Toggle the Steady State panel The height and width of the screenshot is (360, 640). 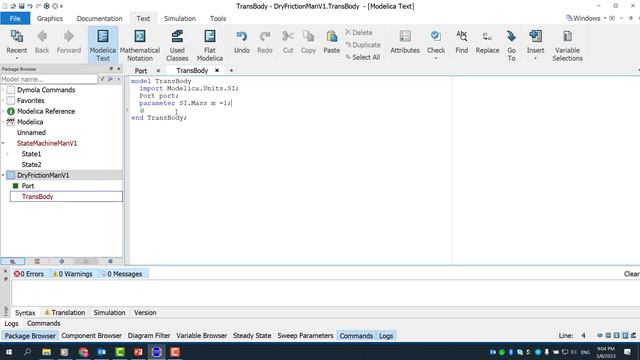click(252, 336)
